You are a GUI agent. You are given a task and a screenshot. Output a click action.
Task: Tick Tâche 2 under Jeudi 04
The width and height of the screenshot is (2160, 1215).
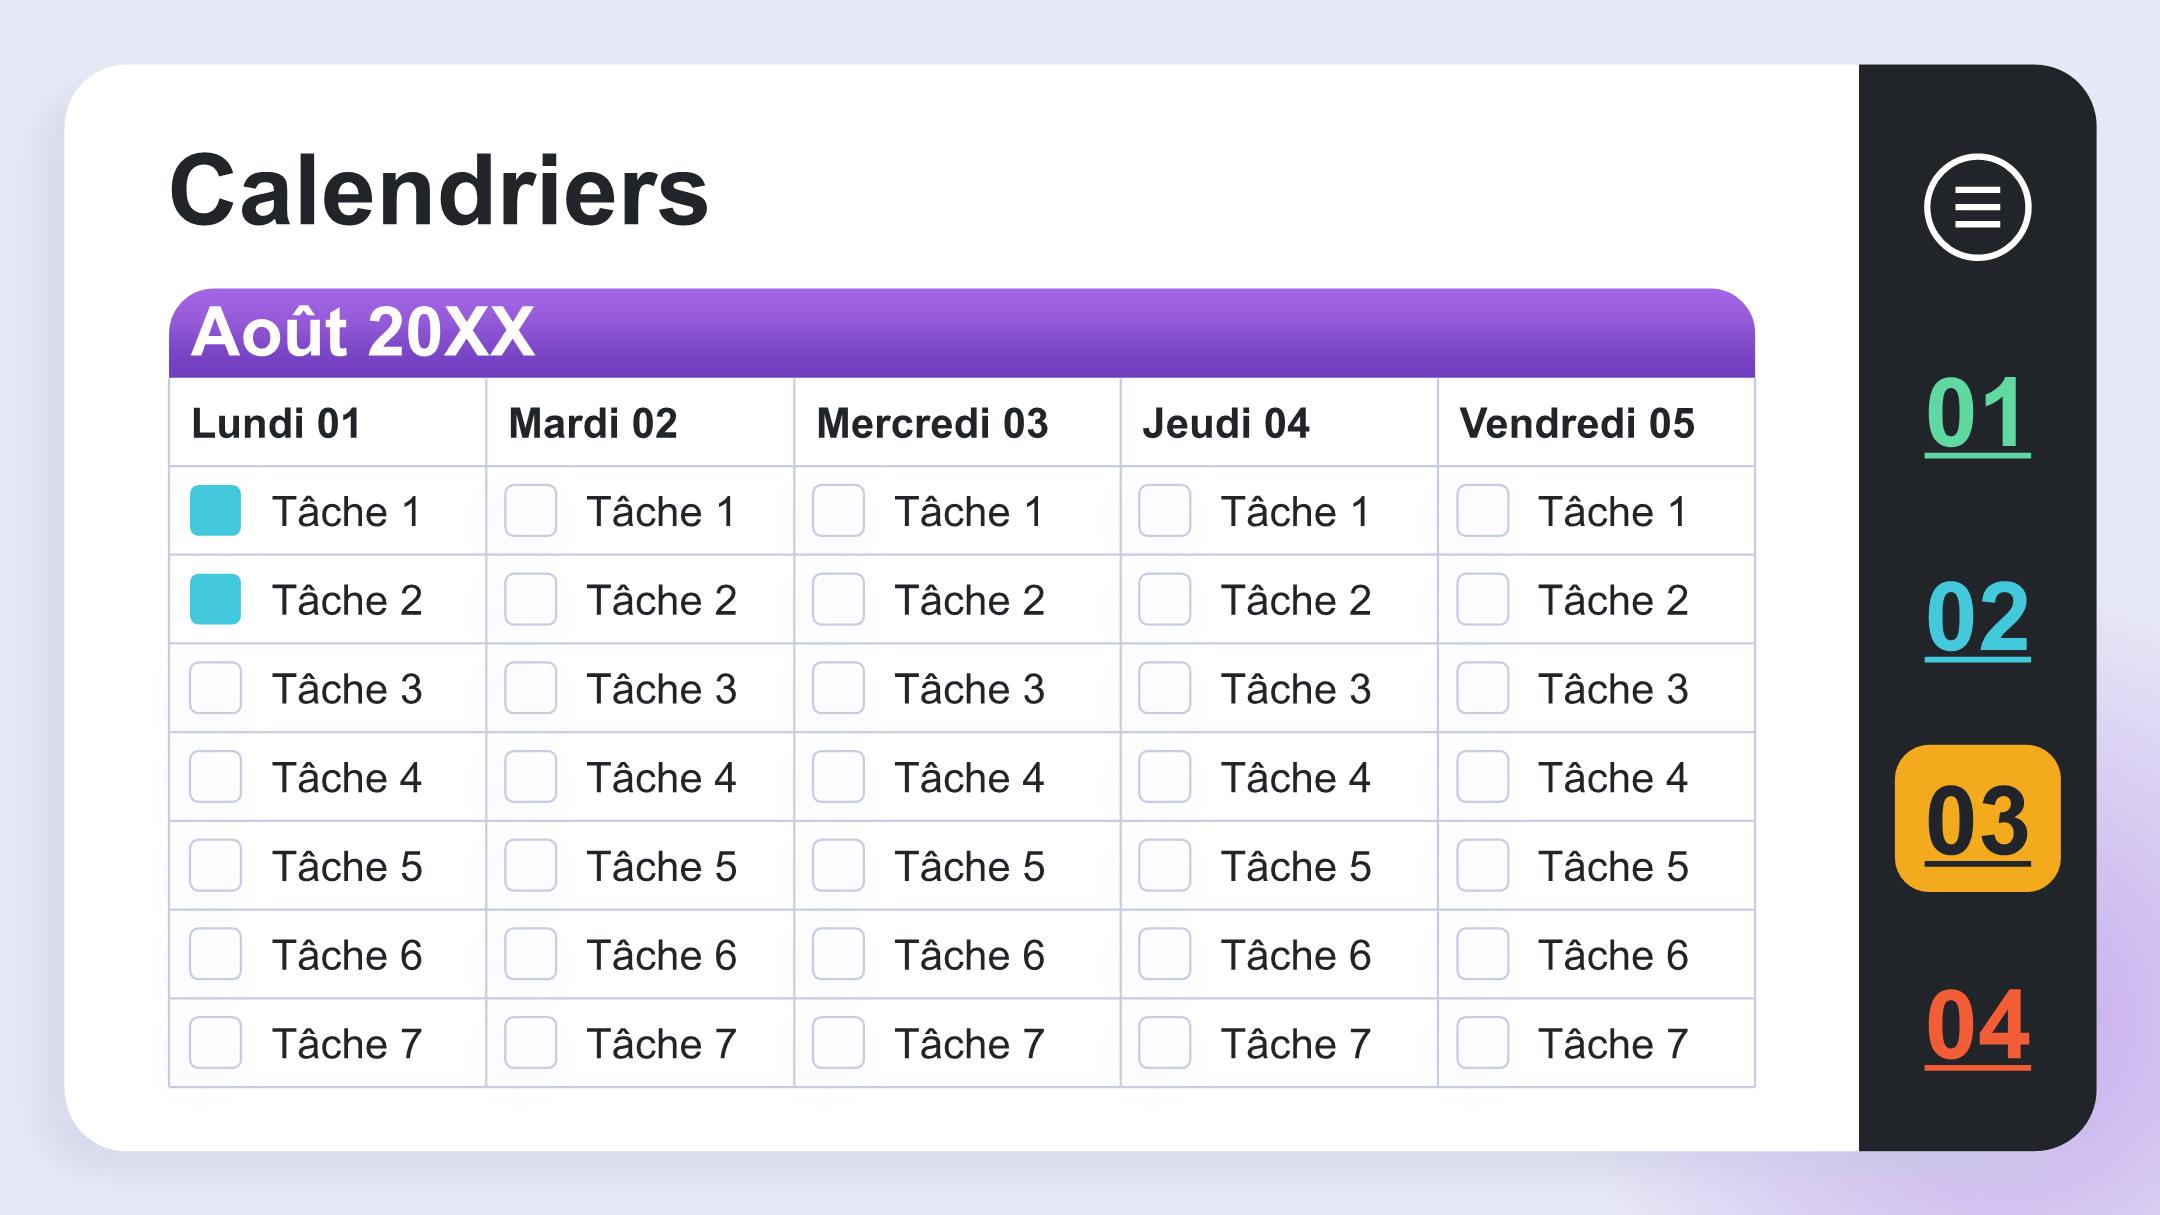(1165, 599)
